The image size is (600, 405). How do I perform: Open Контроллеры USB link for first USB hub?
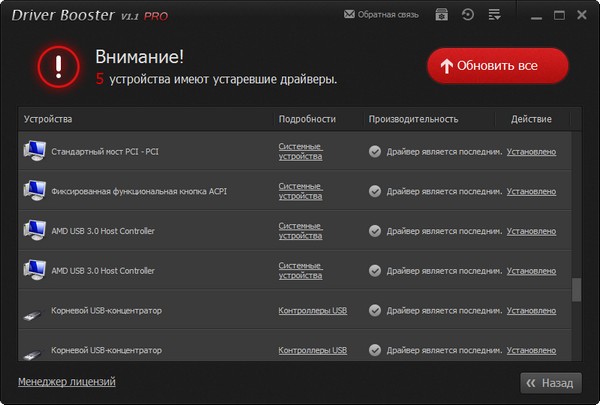(312, 310)
